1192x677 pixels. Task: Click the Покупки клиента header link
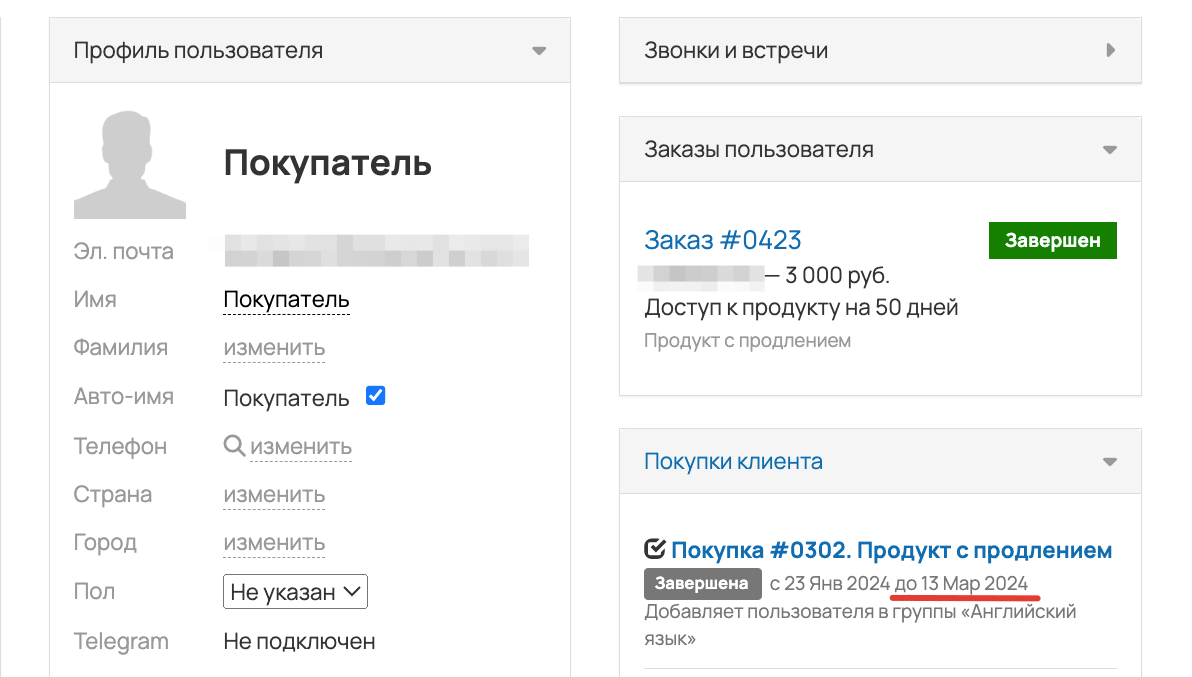733,461
